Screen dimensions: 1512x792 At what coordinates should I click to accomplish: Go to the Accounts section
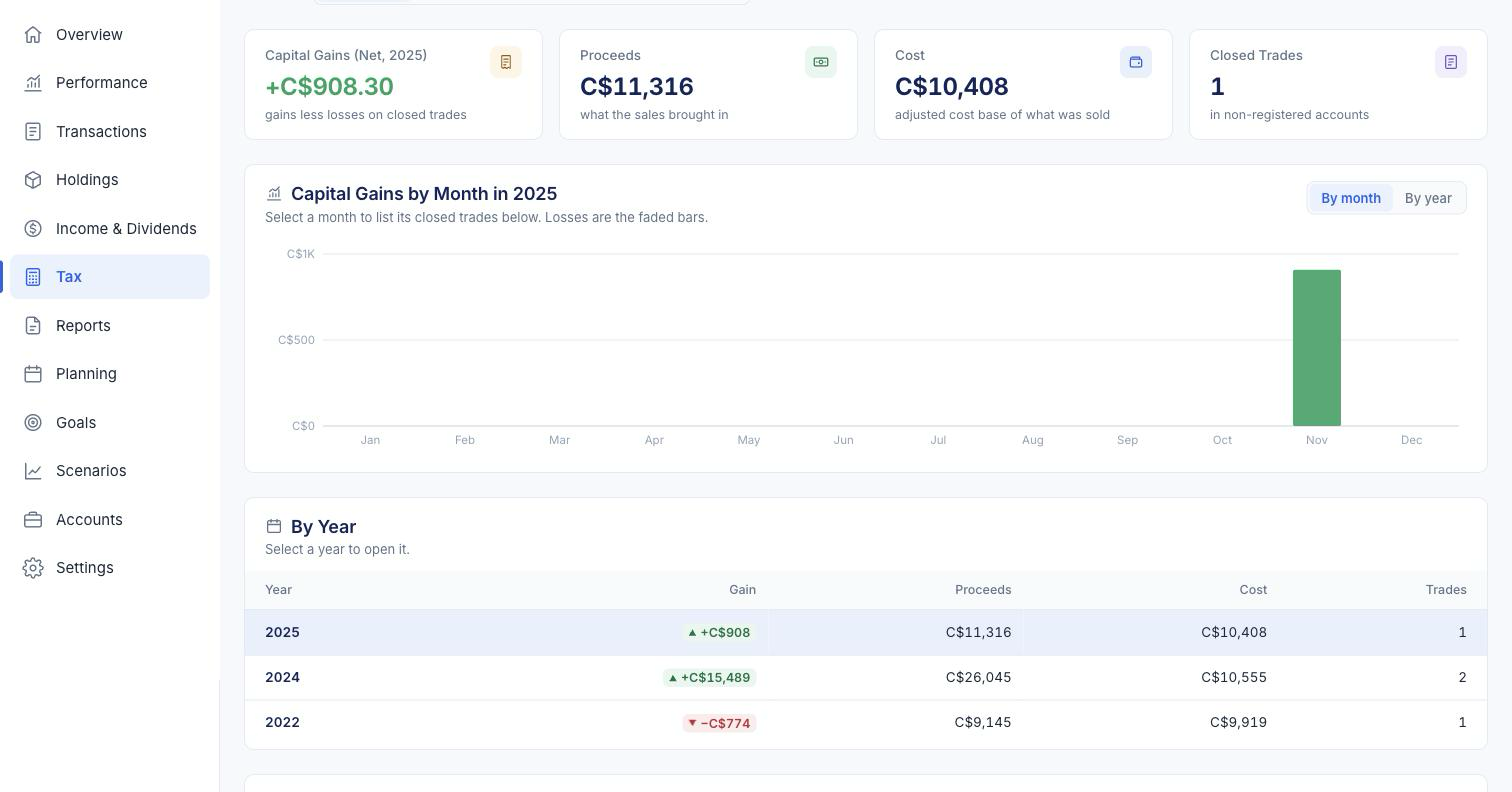click(x=110, y=520)
